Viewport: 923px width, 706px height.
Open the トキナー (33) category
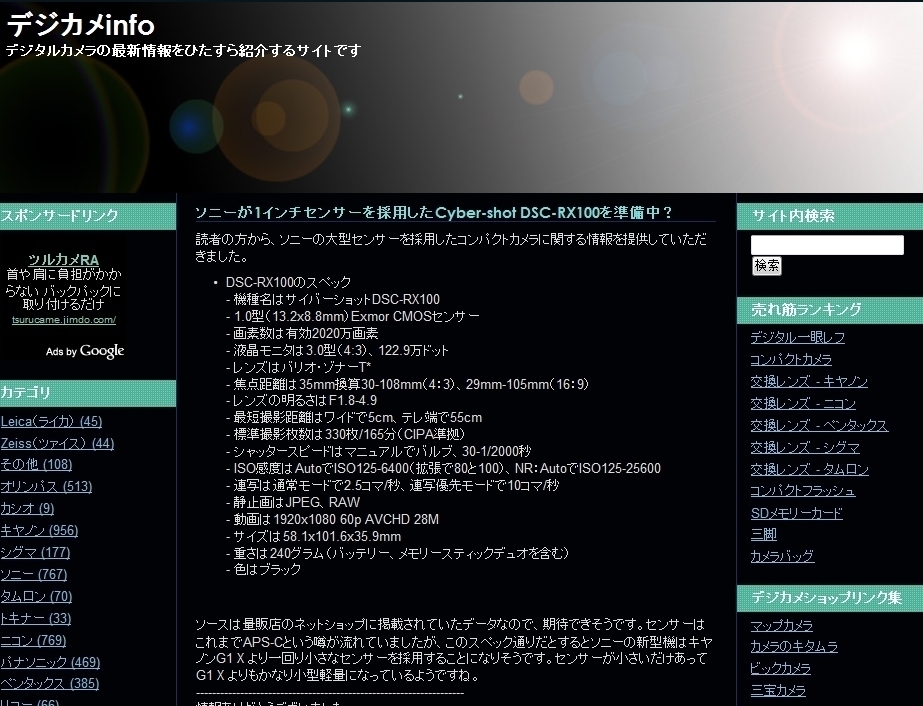[35, 618]
